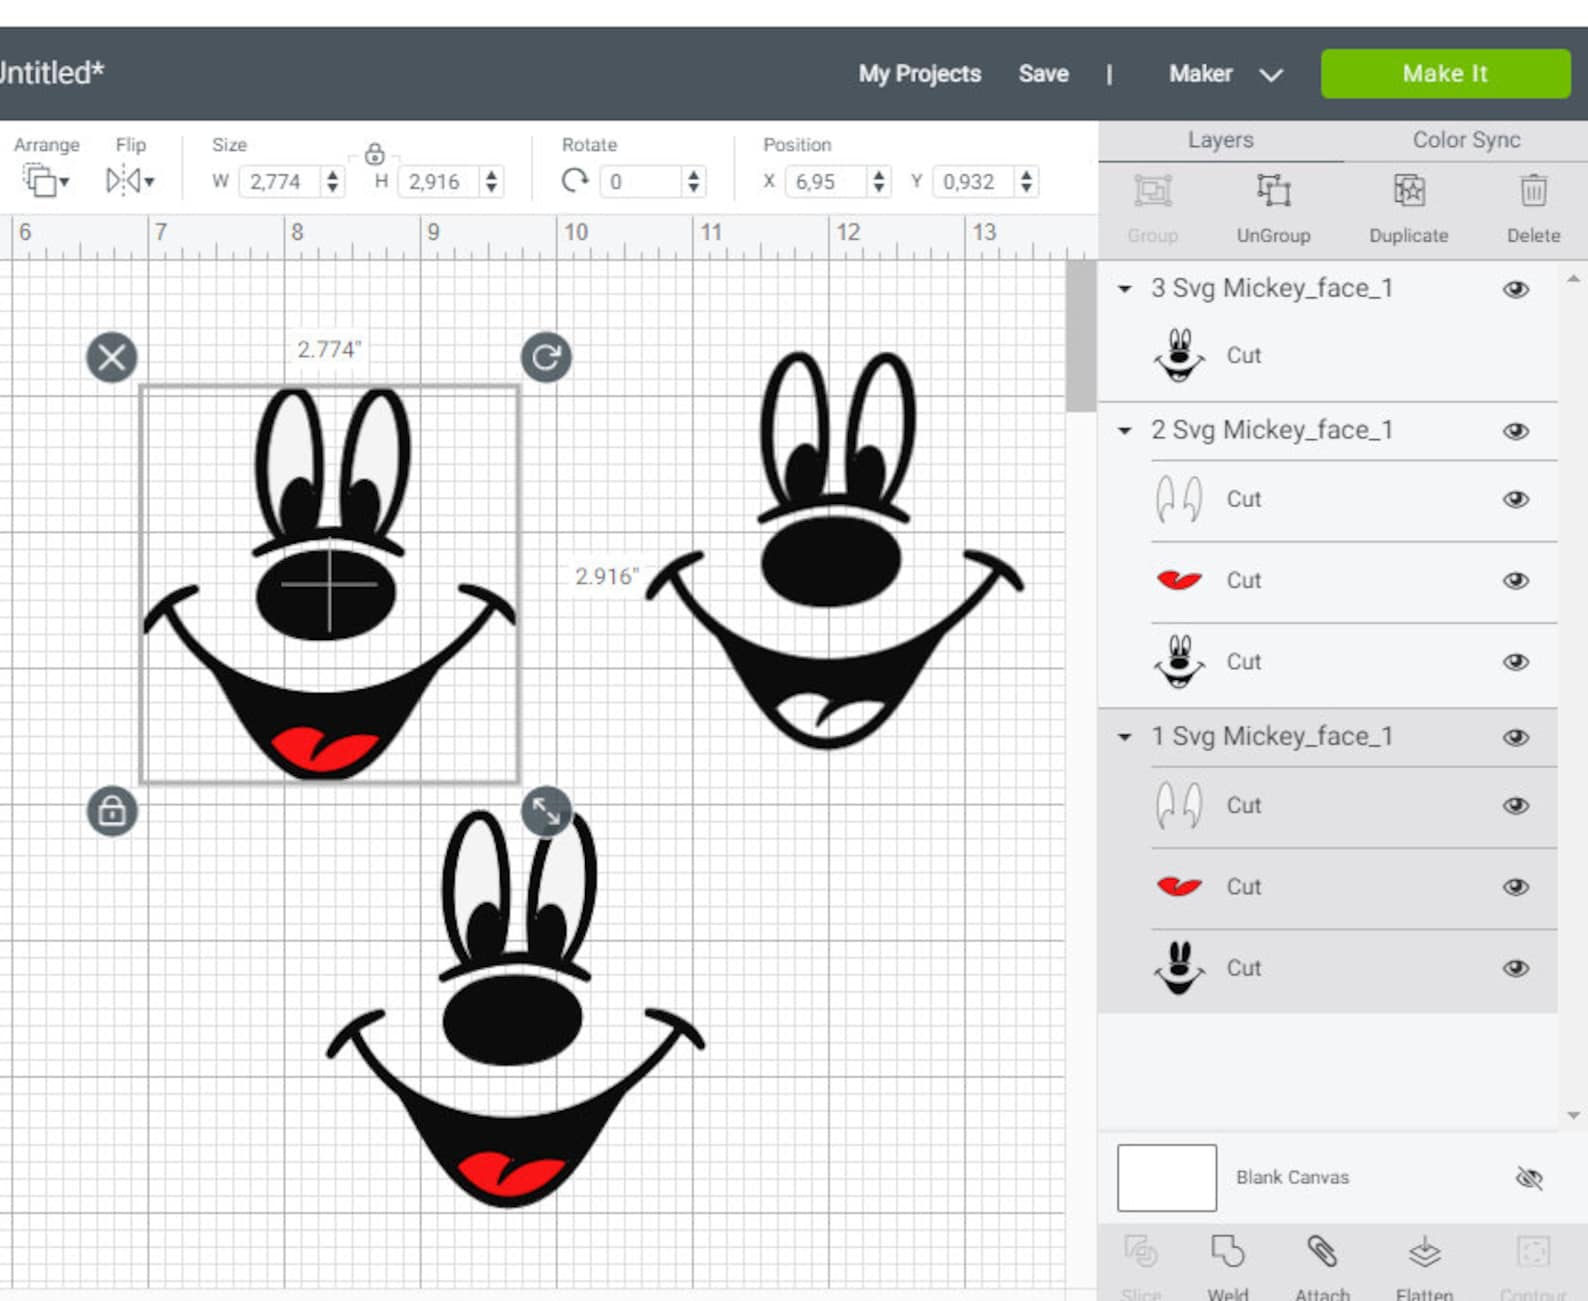
Task: Hide the 2 Svg Mickey_face_1 group
Action: click(1516, 431)
